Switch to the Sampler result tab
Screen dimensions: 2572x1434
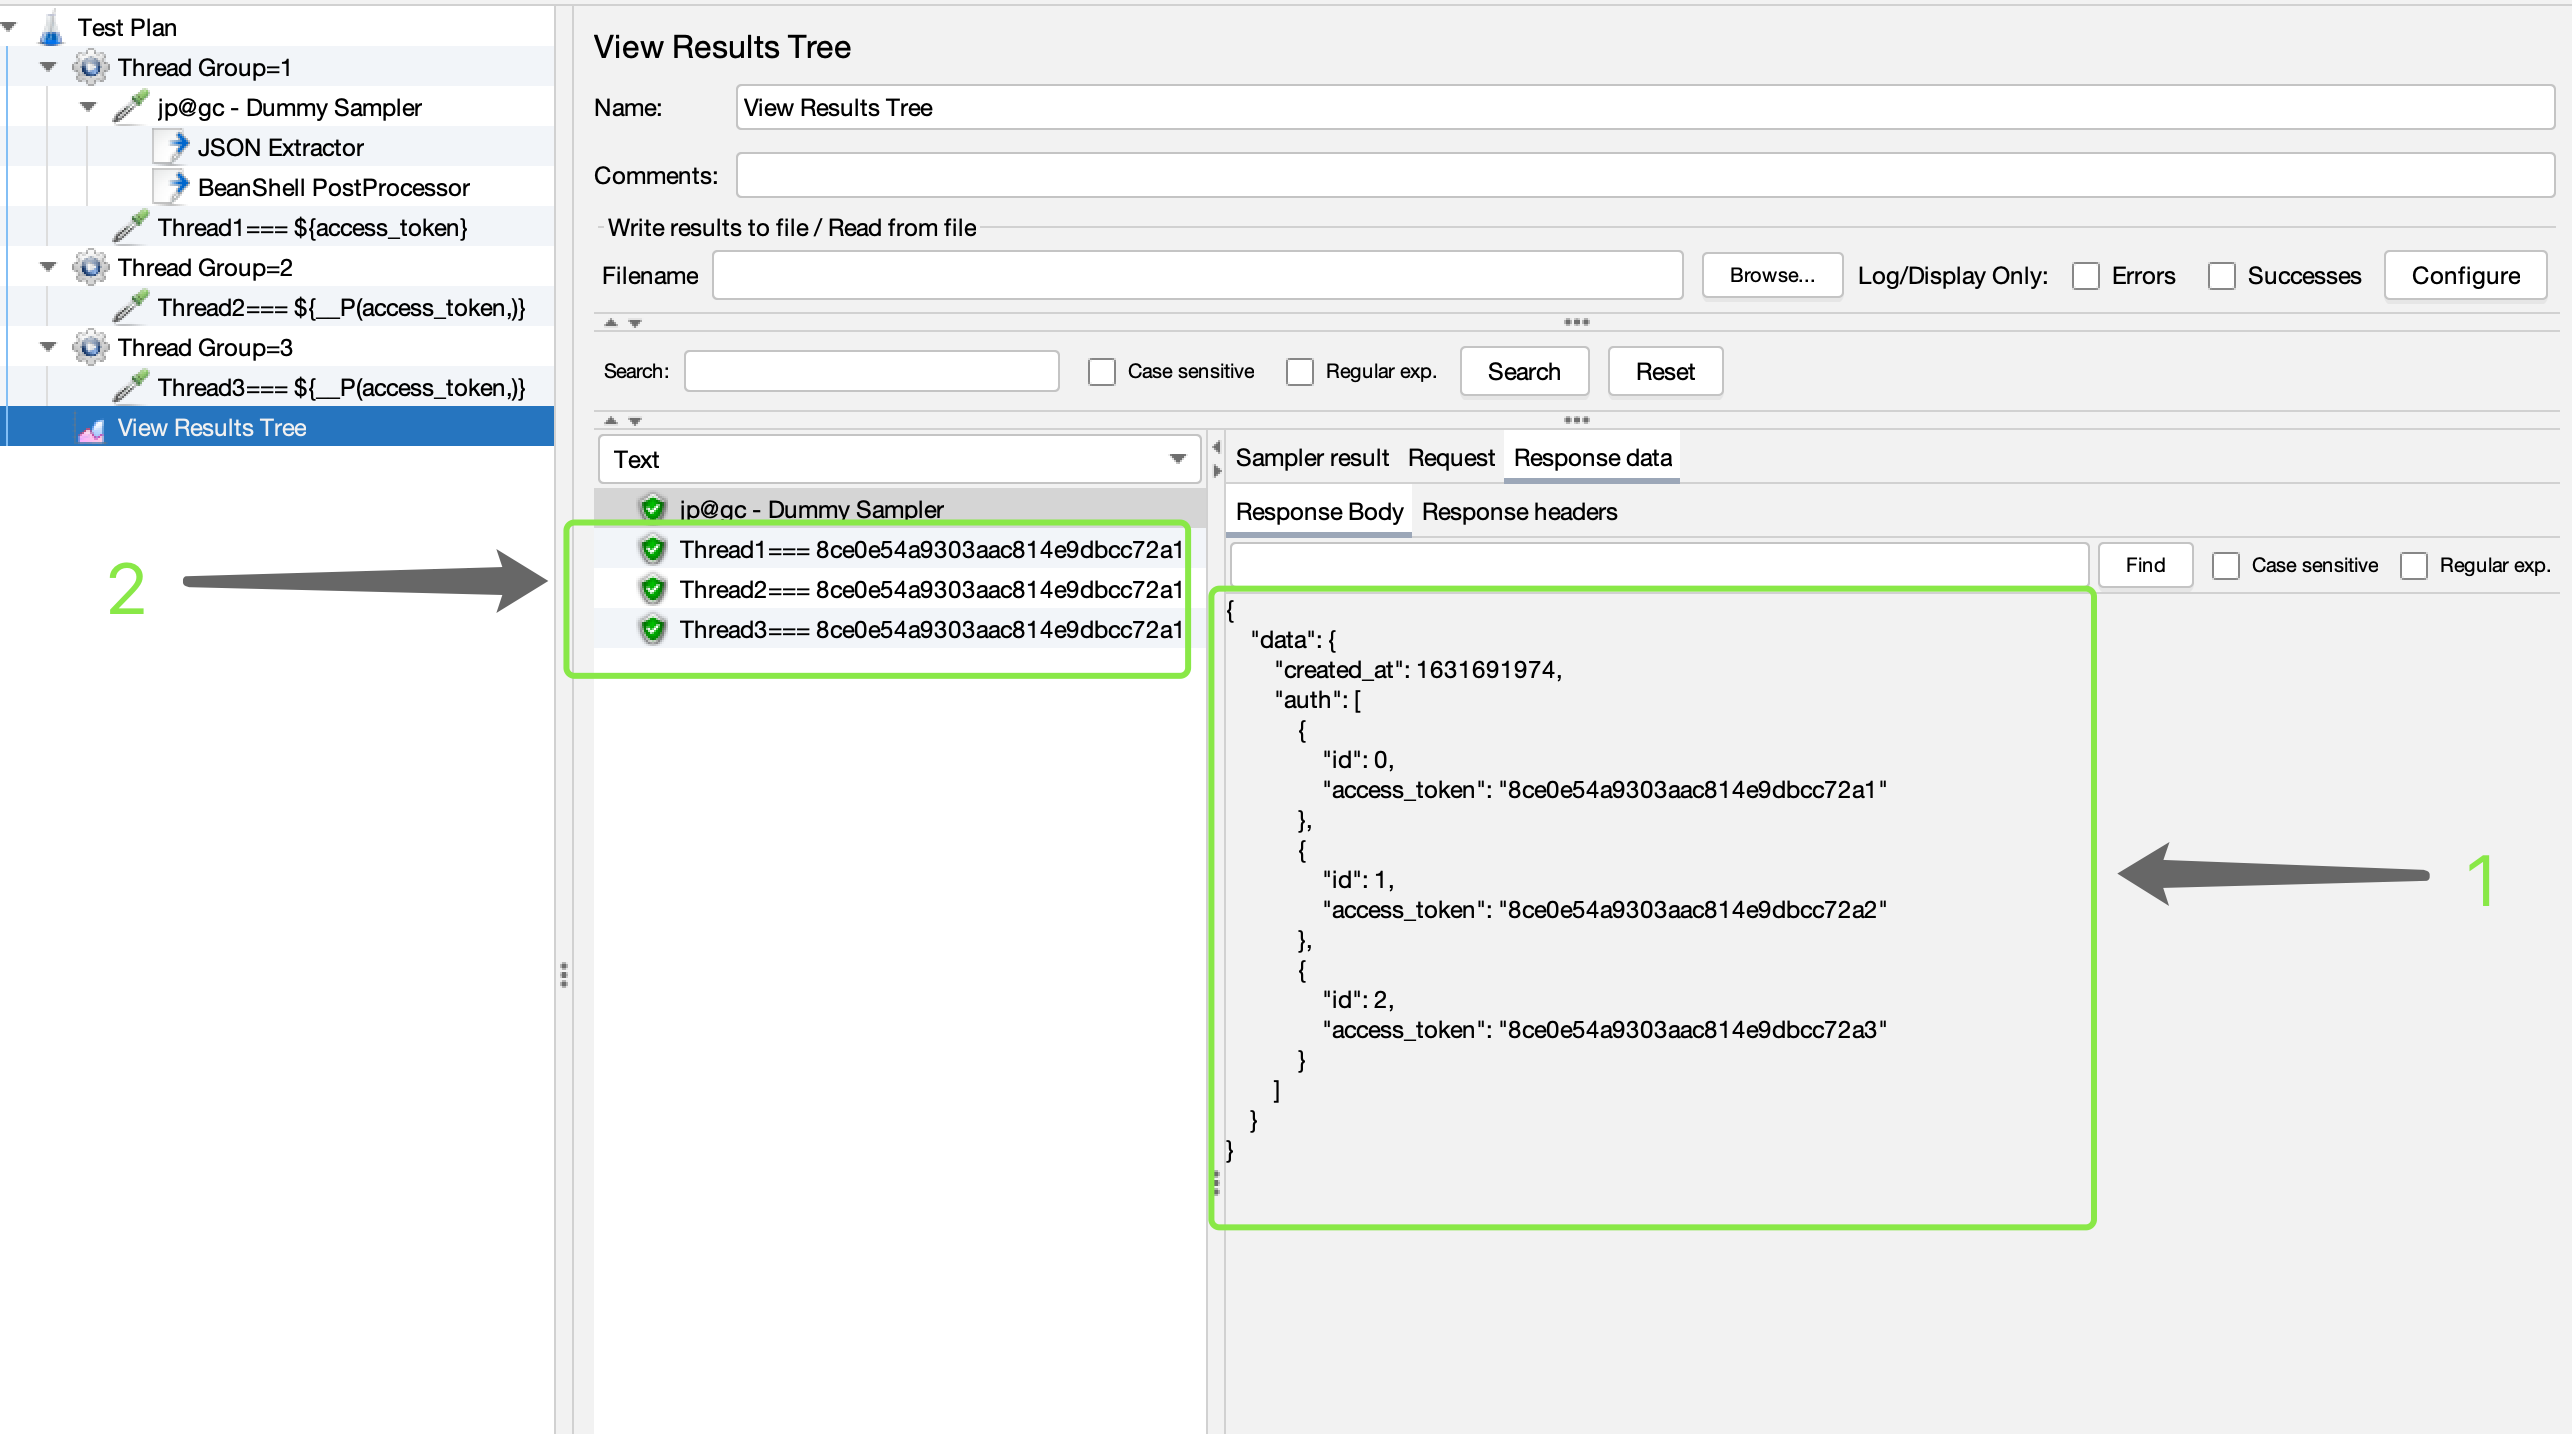click(x=1311, y=458)
